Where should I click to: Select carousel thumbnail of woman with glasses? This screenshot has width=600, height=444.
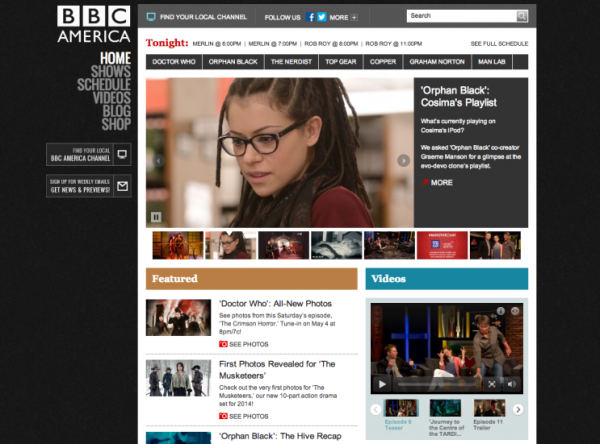[231, 245]
